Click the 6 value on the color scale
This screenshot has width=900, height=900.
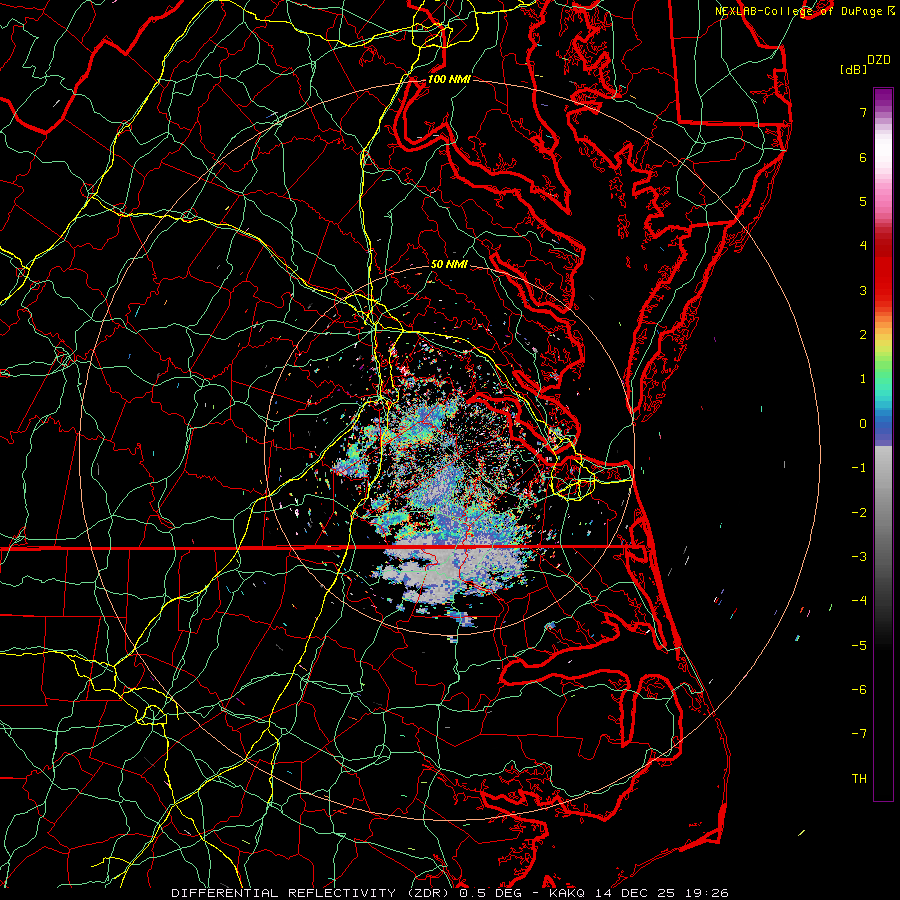[863, 157]
